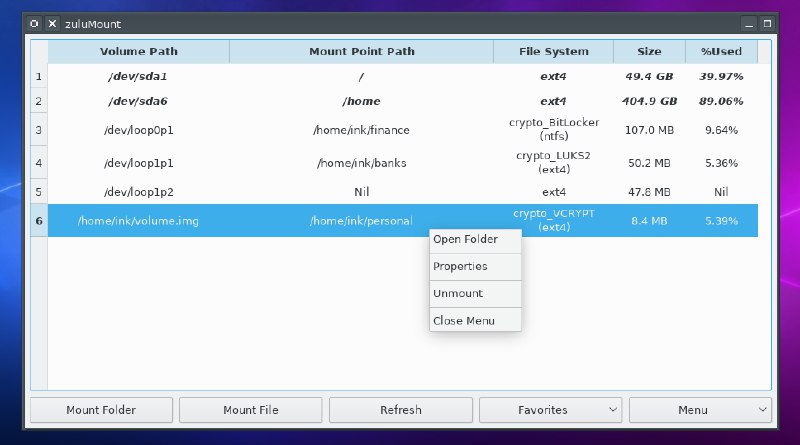
Task: Open the Menu dropdown button
Action: (700, 410)
